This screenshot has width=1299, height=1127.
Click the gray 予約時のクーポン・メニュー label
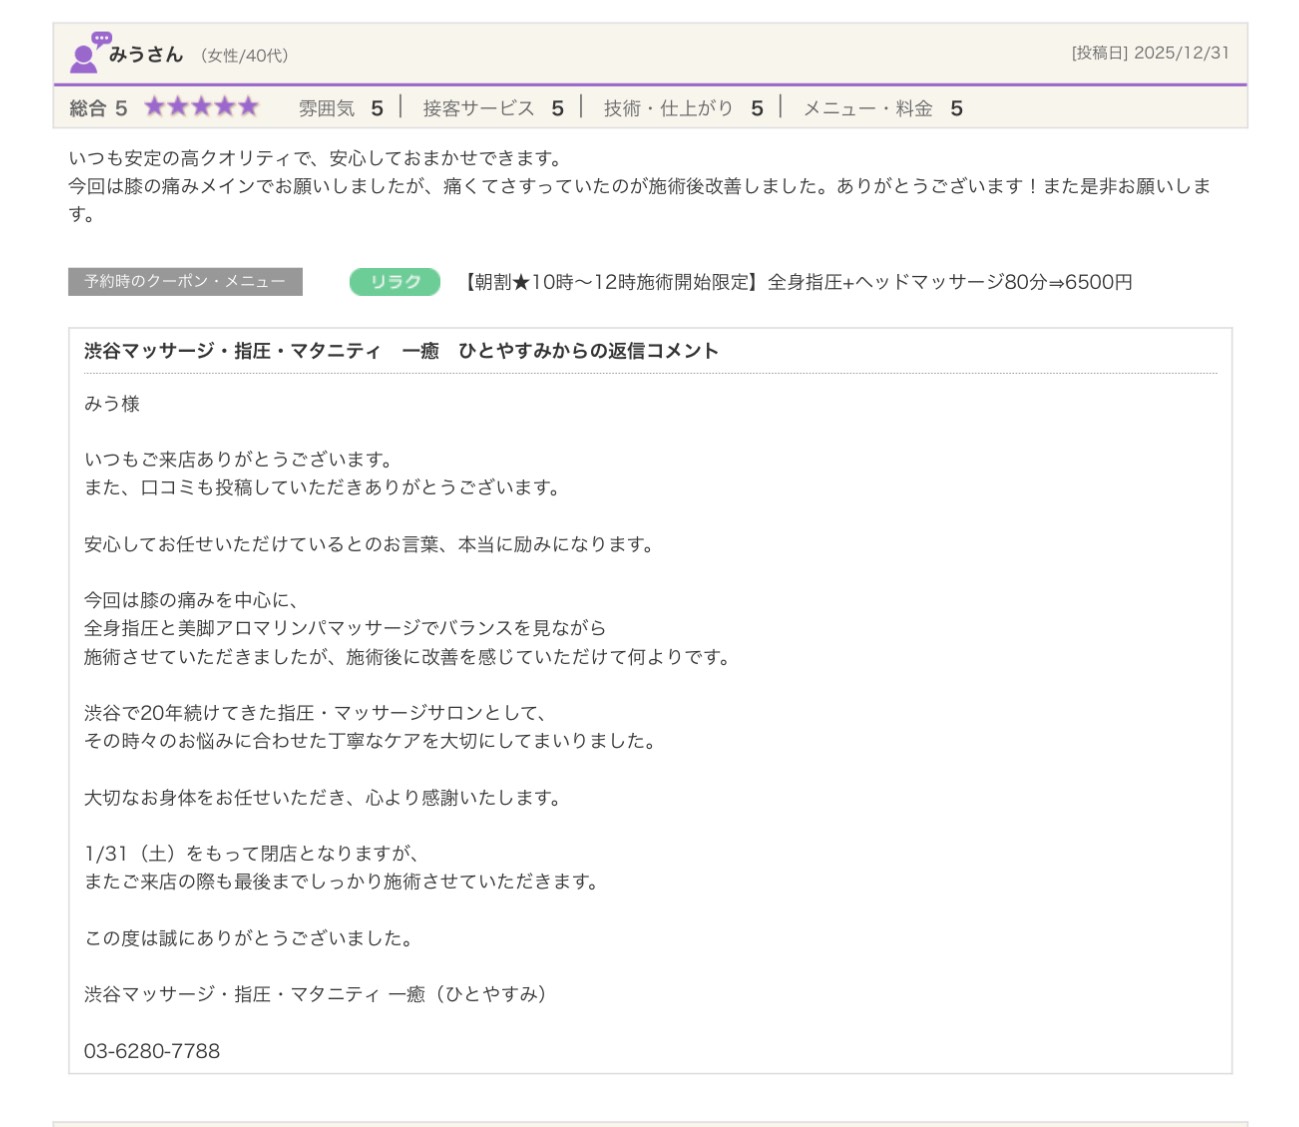(185, 282)
